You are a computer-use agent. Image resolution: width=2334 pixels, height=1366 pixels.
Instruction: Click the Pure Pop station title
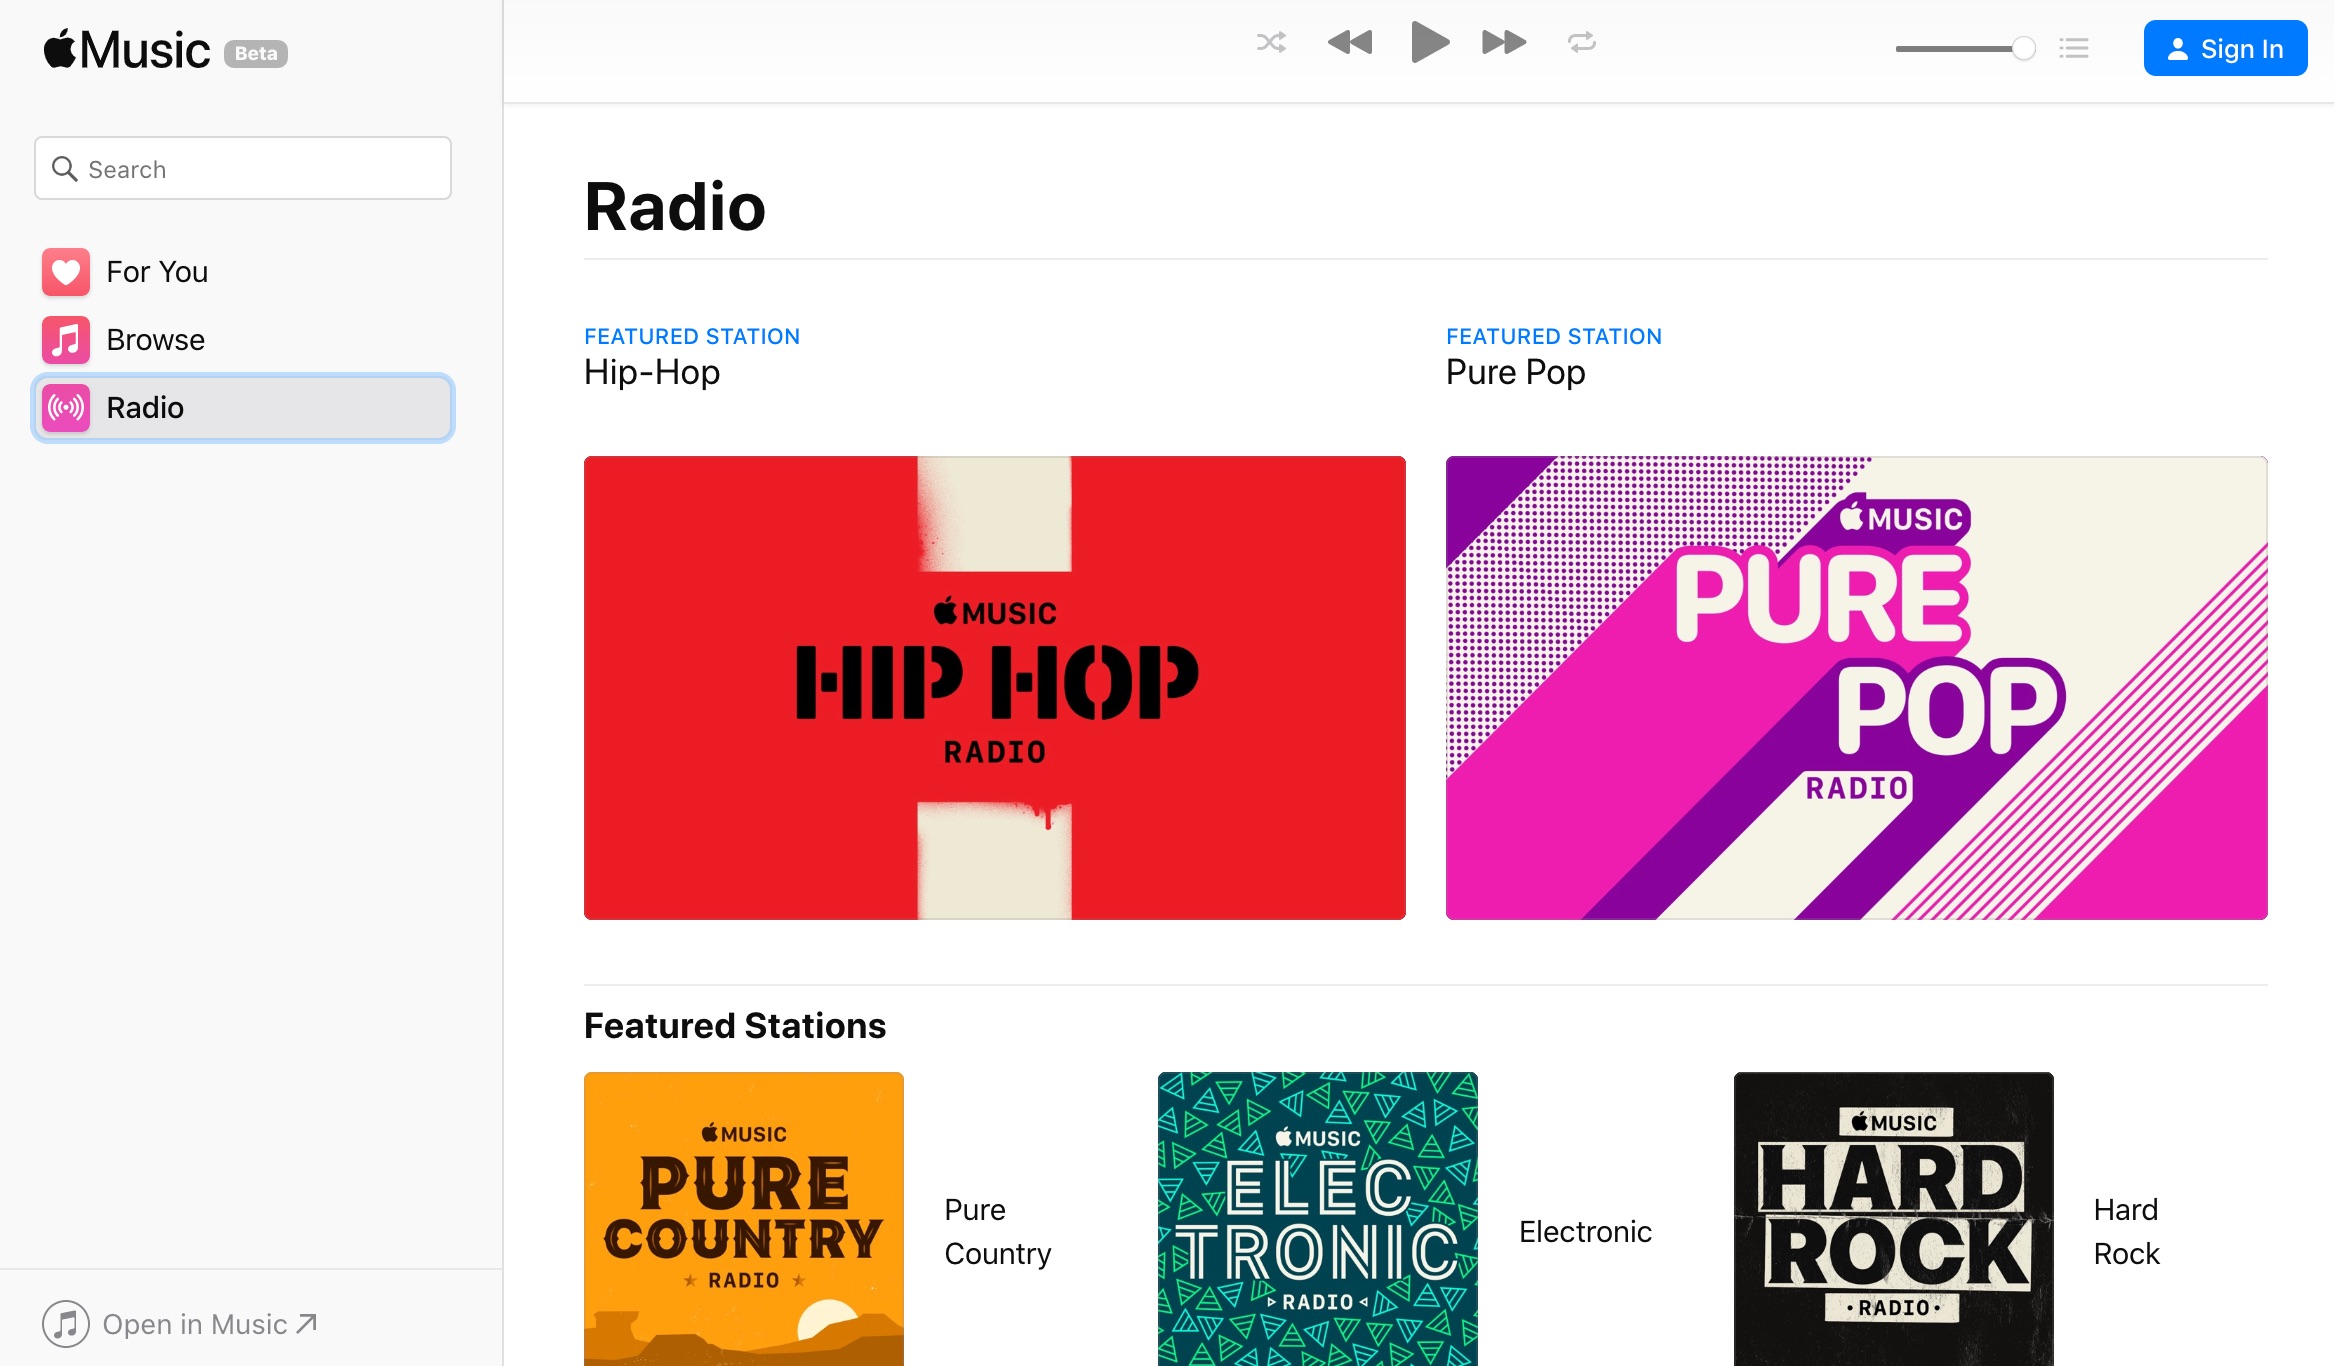pos(1516,372)
